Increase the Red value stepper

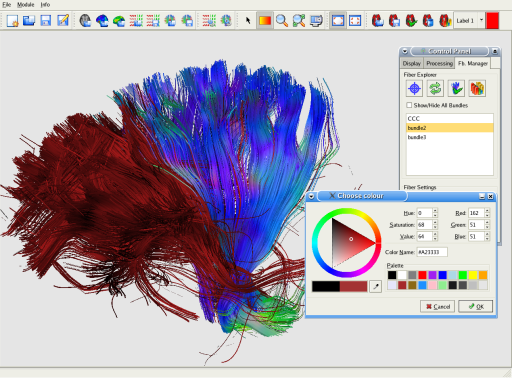487,211
